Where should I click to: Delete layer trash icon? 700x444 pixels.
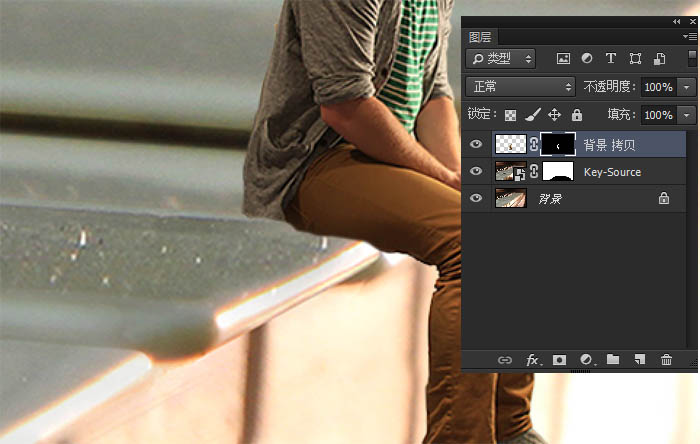[x=667, y=360]
